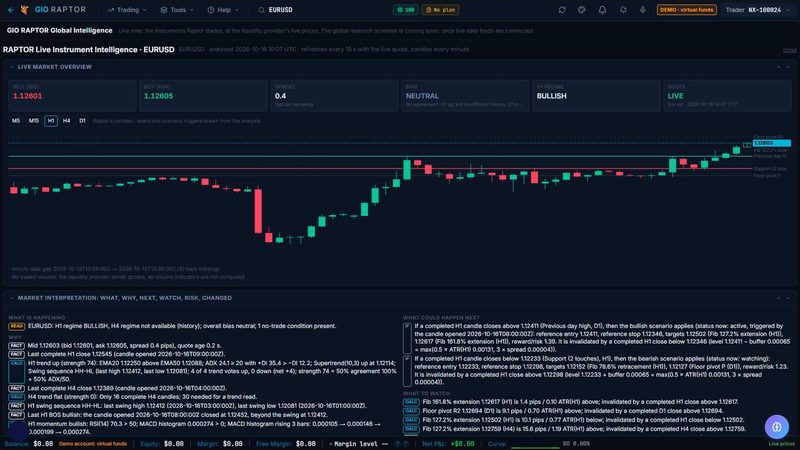Image resolution: width=800 pixels, height=450 pixels.
Task: Click the equity curve progress bar
Action: [535, 447]
